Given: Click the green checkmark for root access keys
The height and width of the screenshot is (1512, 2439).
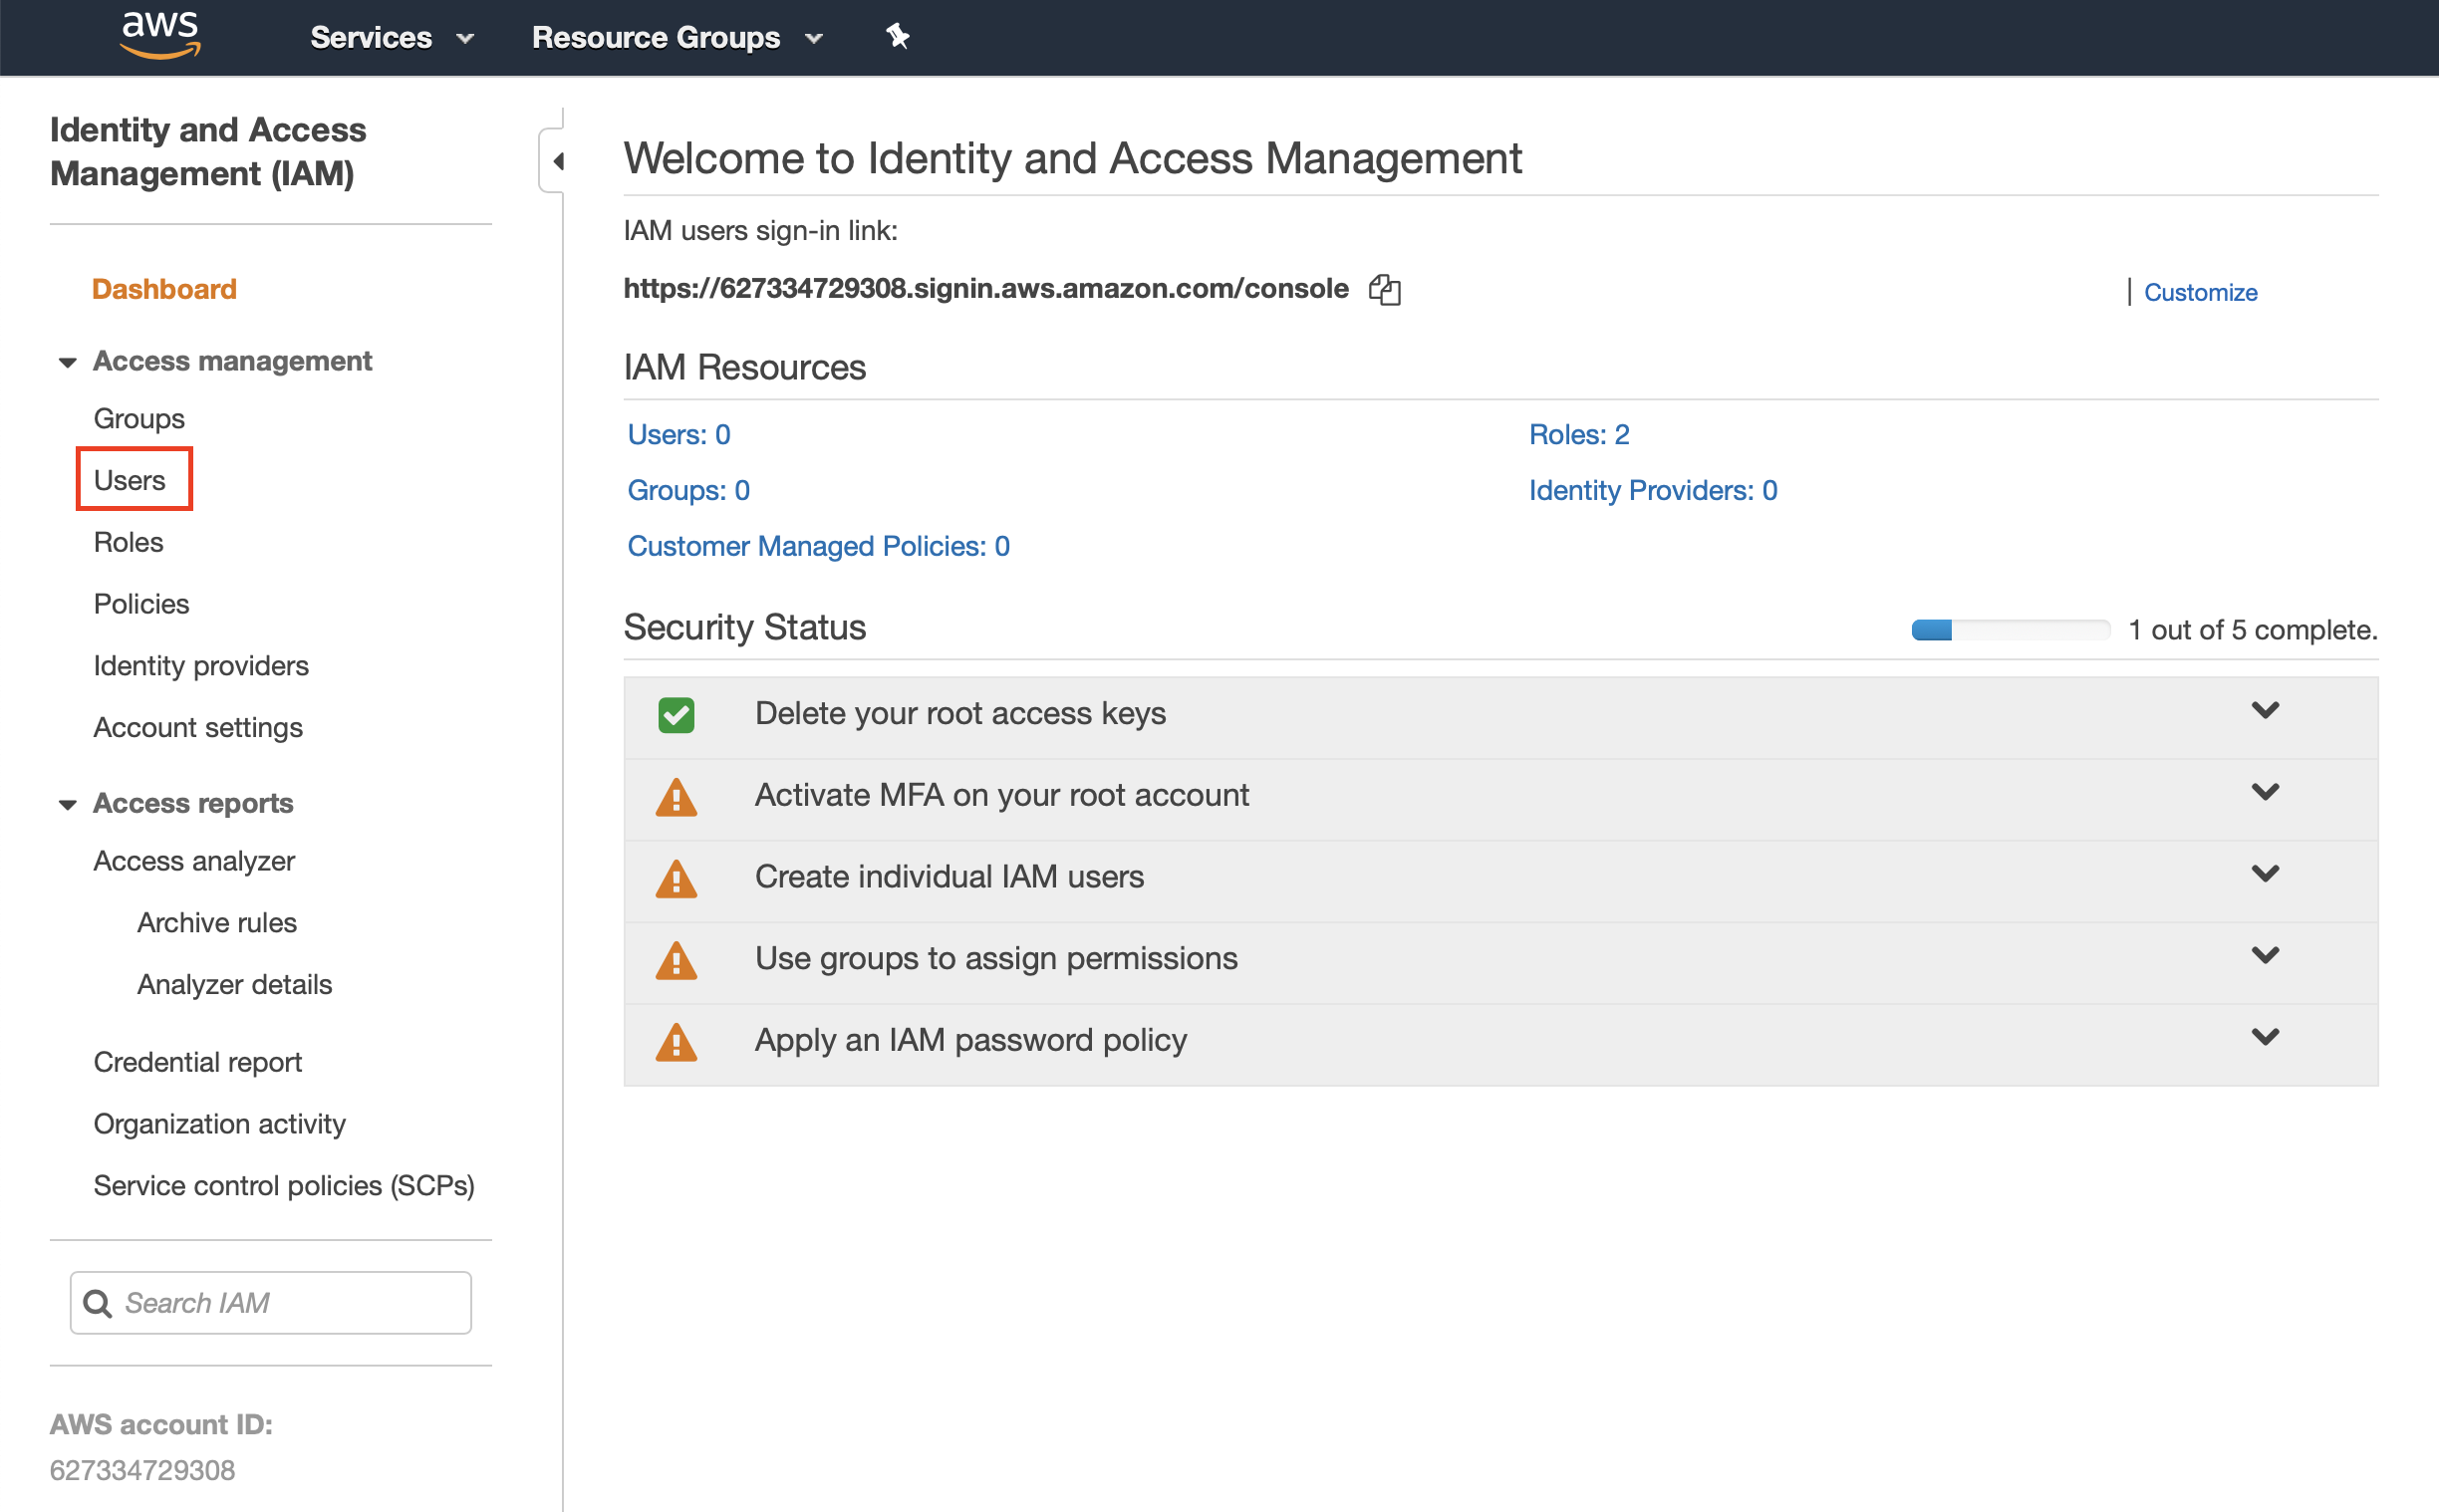Looking at the screenshot, I should 676,715.
